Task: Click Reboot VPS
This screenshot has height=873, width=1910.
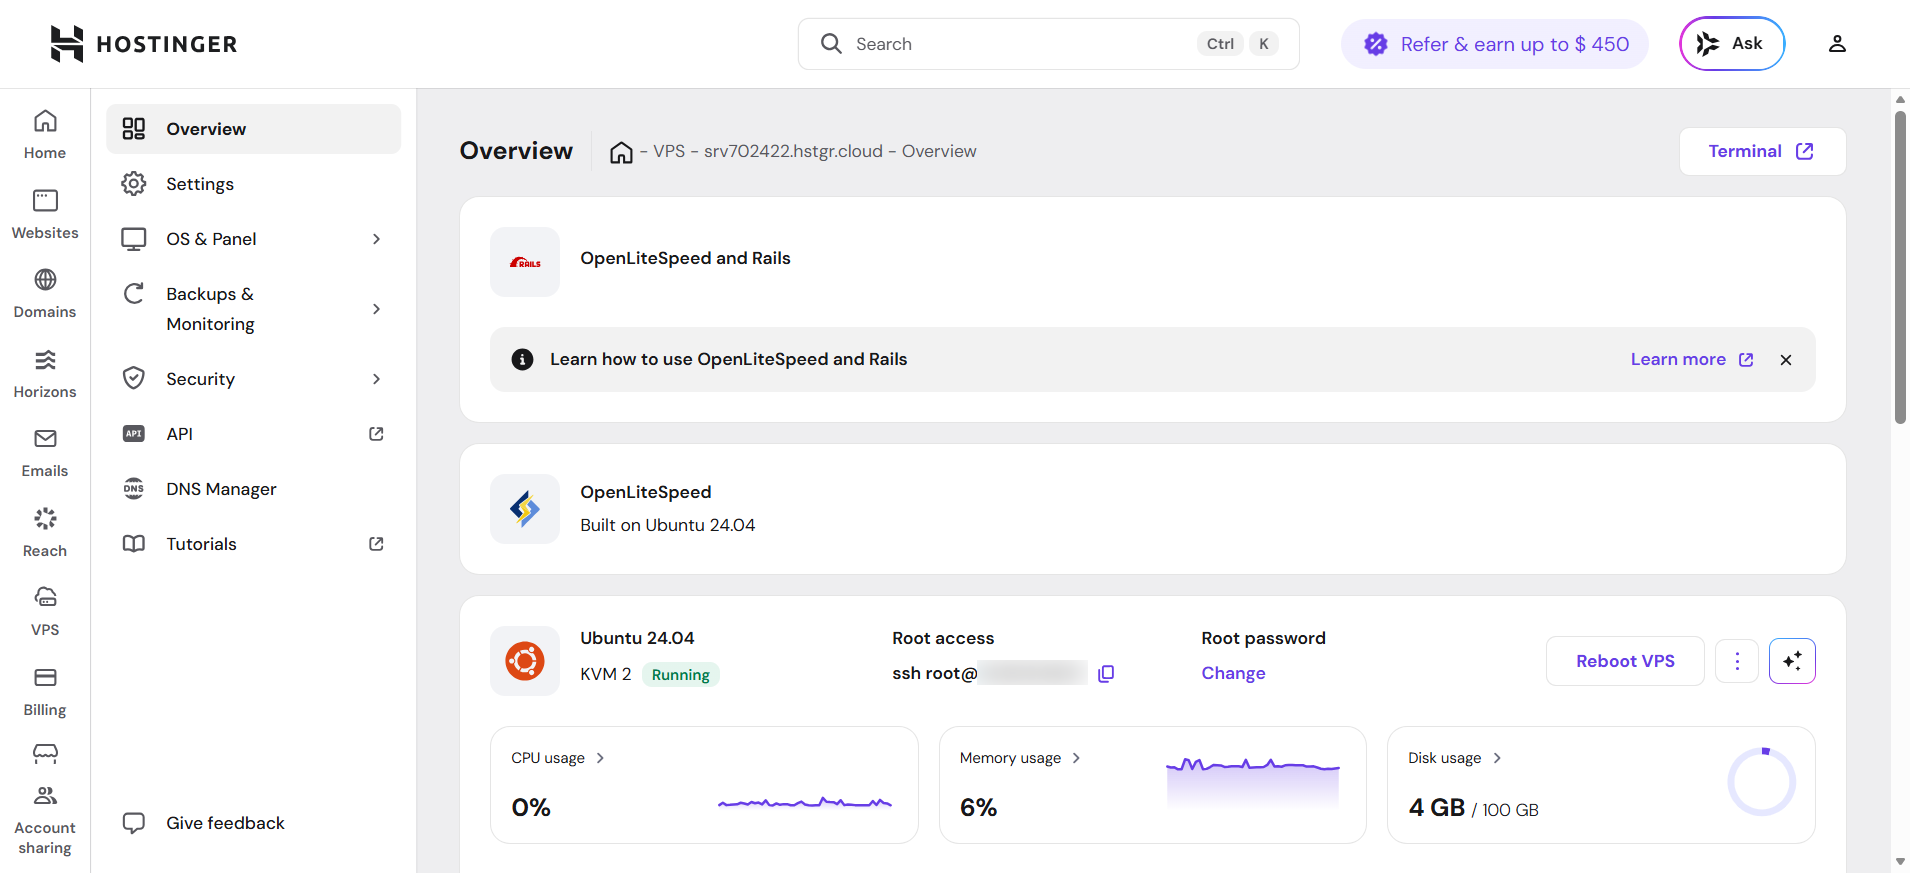Action: point(1625,661)
